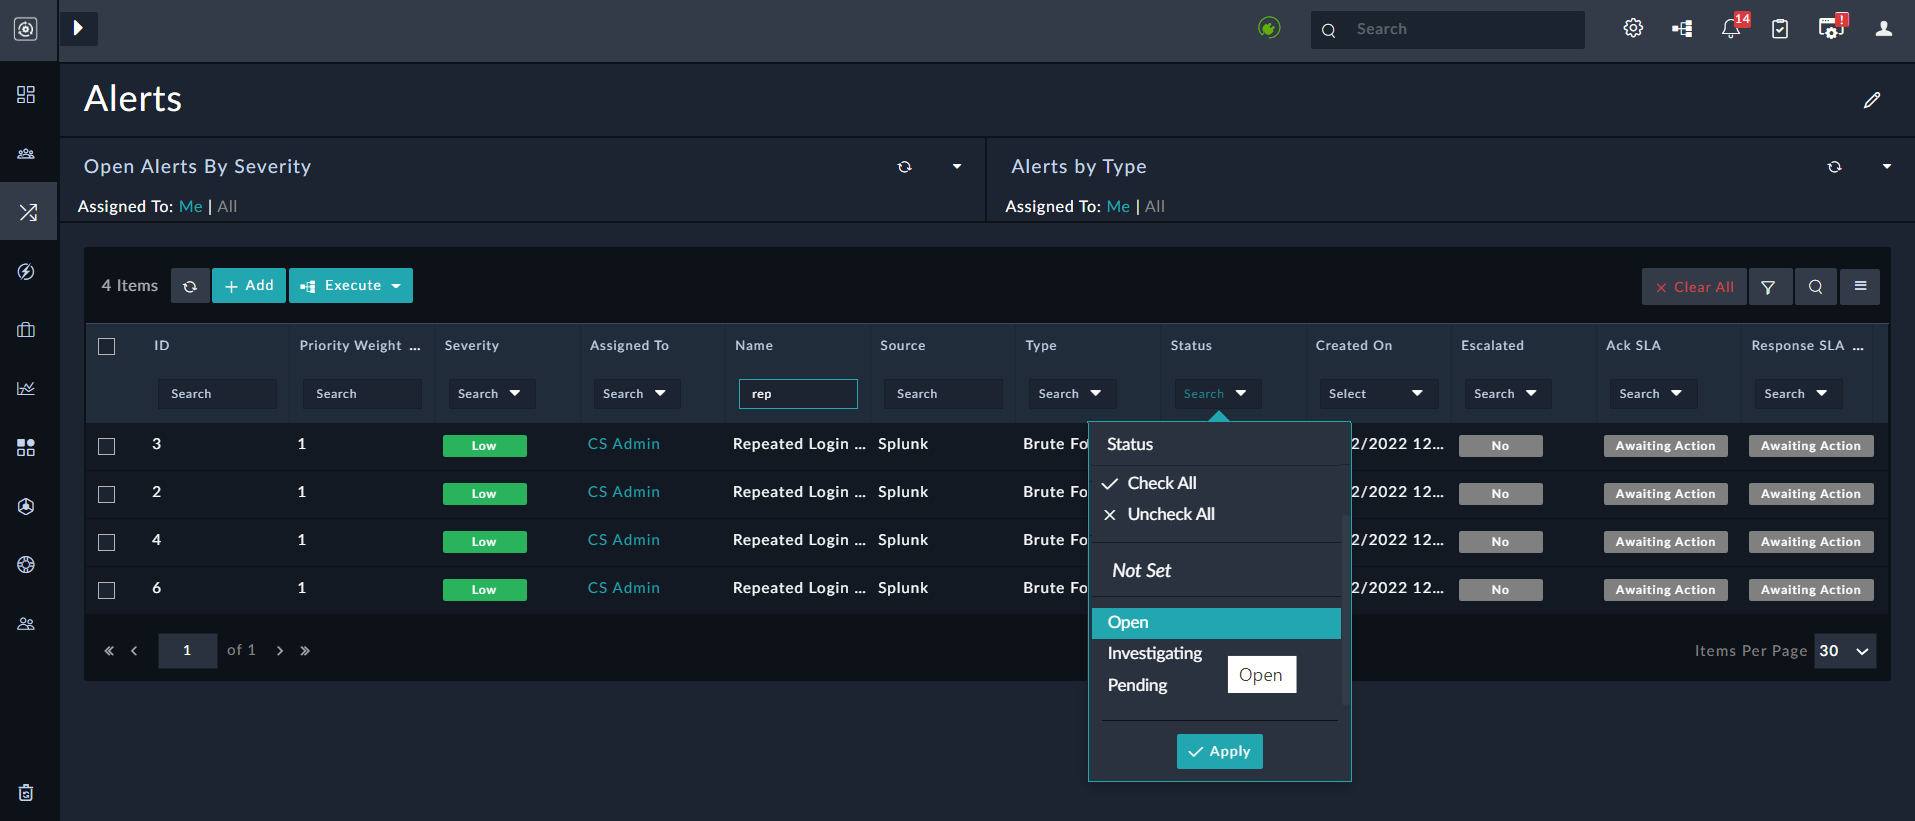Go to the next page arrow
This screenshot has height=821, width=1915.
point(280,651)
